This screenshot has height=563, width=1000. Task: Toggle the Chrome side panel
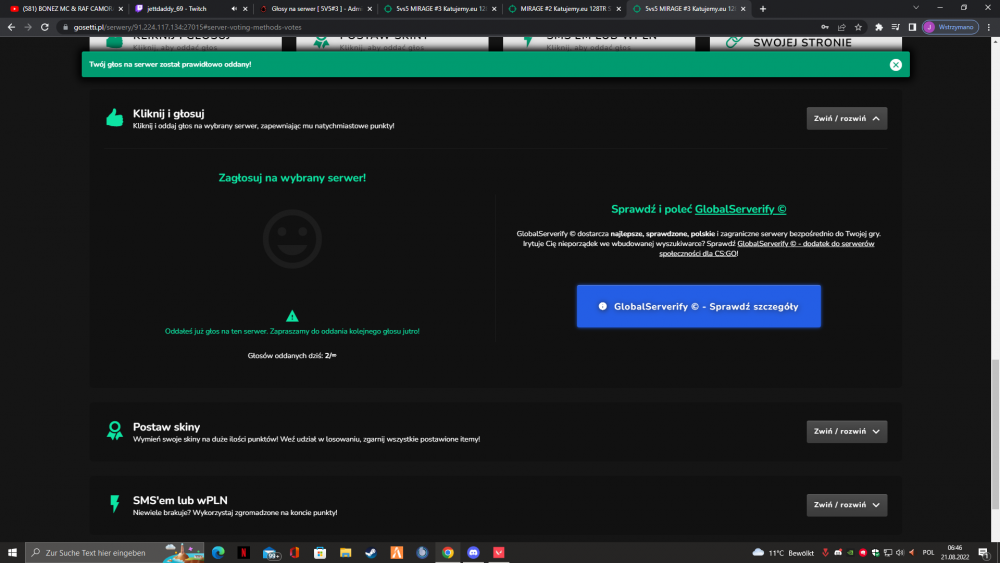tap(912, 27)
